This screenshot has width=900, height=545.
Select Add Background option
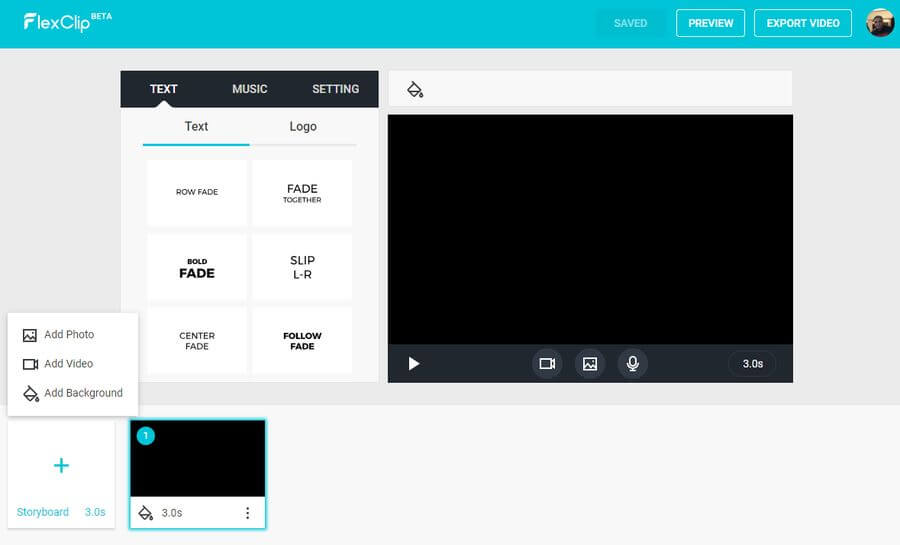click(83, 393)
